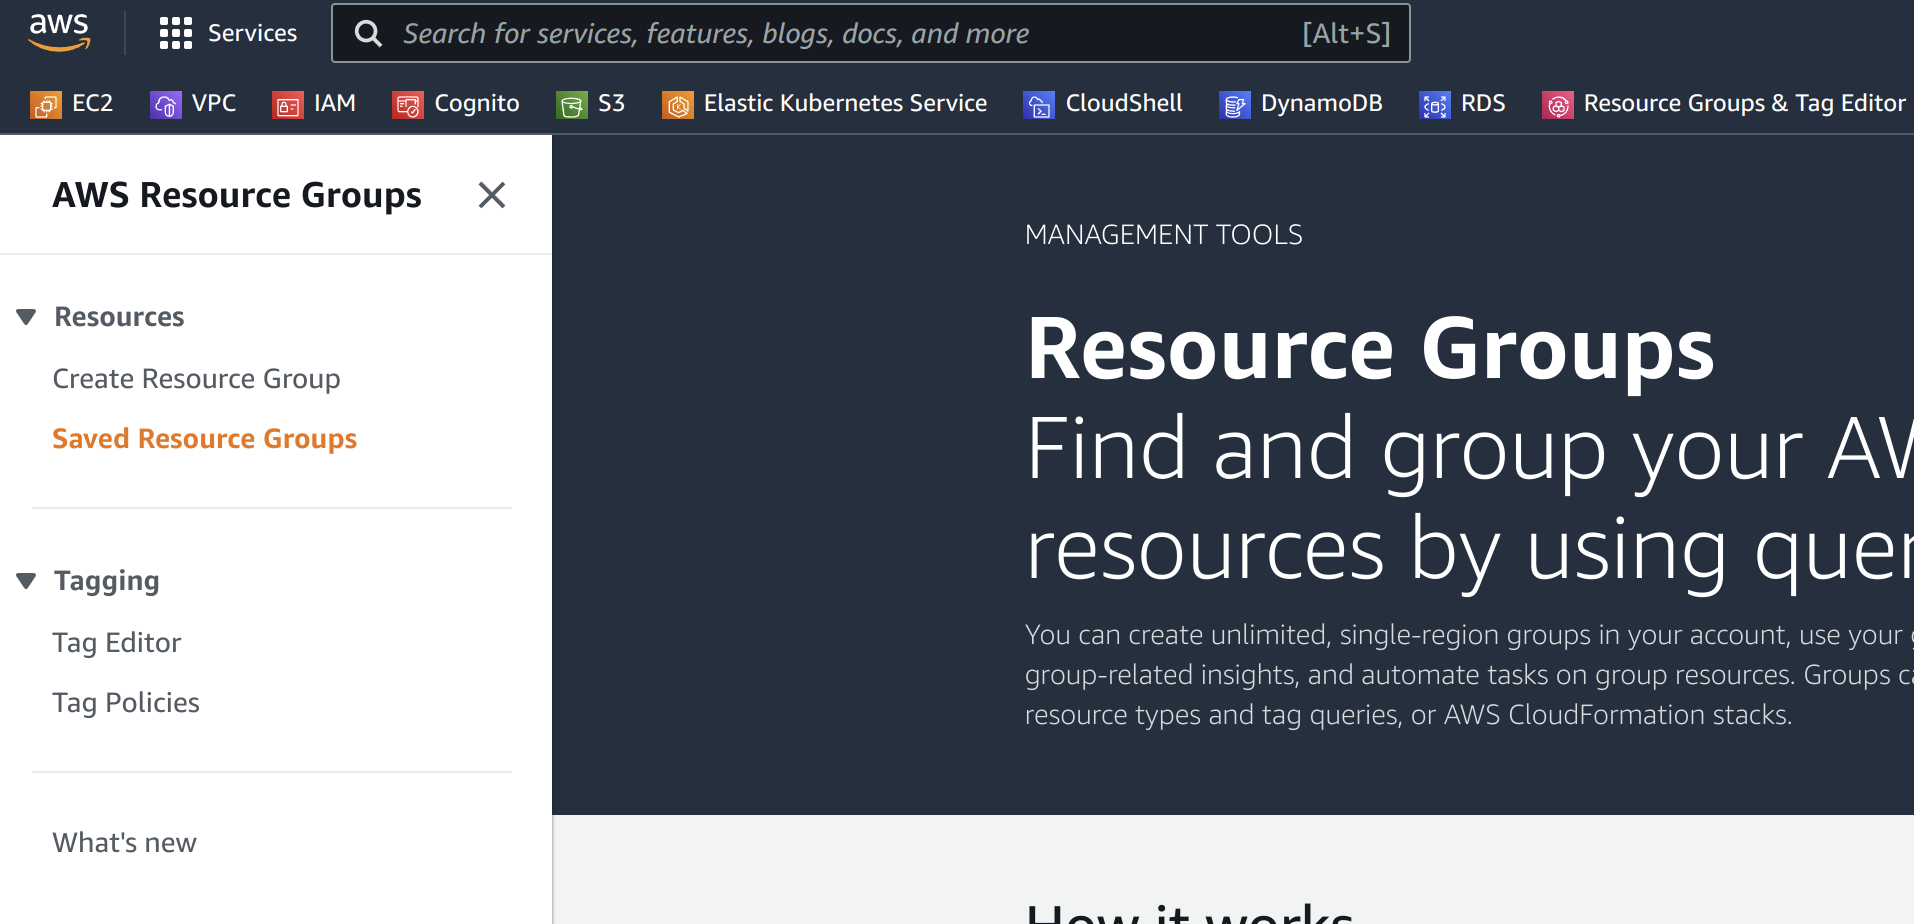Click the MANAGEMENT TOOLS heading text
The height and width of the screenshot is (924, 1914).
pyautogui.click(x=1163, y=235)
